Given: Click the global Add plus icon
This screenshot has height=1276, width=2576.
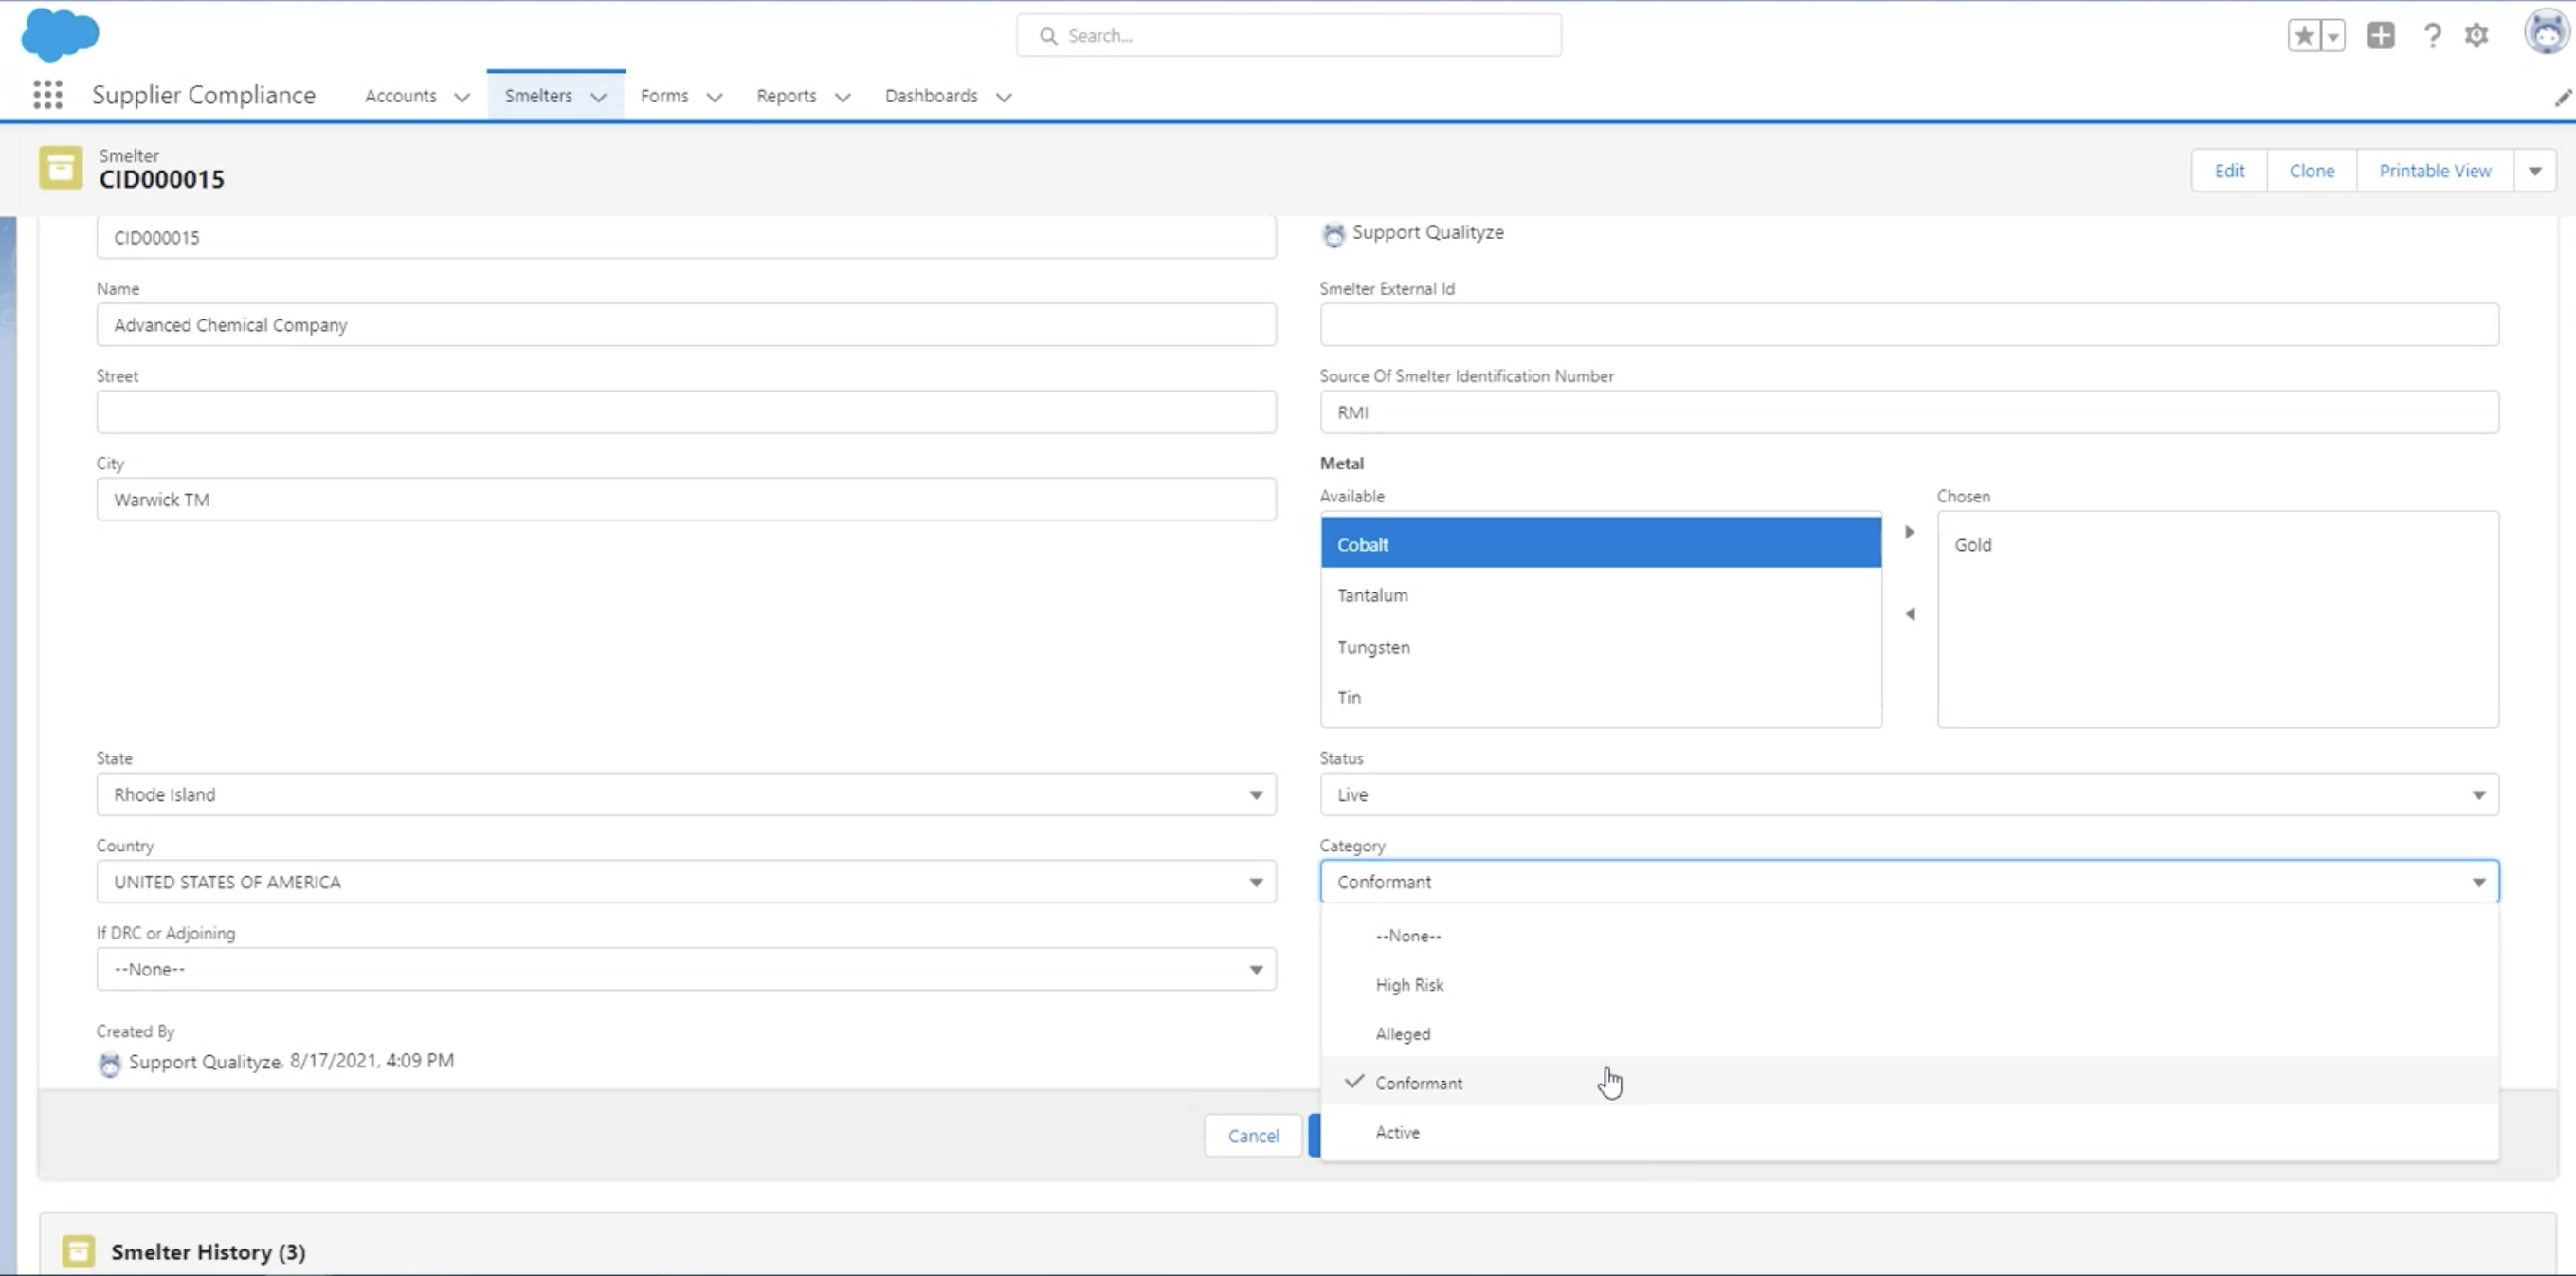Looking at the screenshot, I should pyautogui.click(x=2380, y=36).
